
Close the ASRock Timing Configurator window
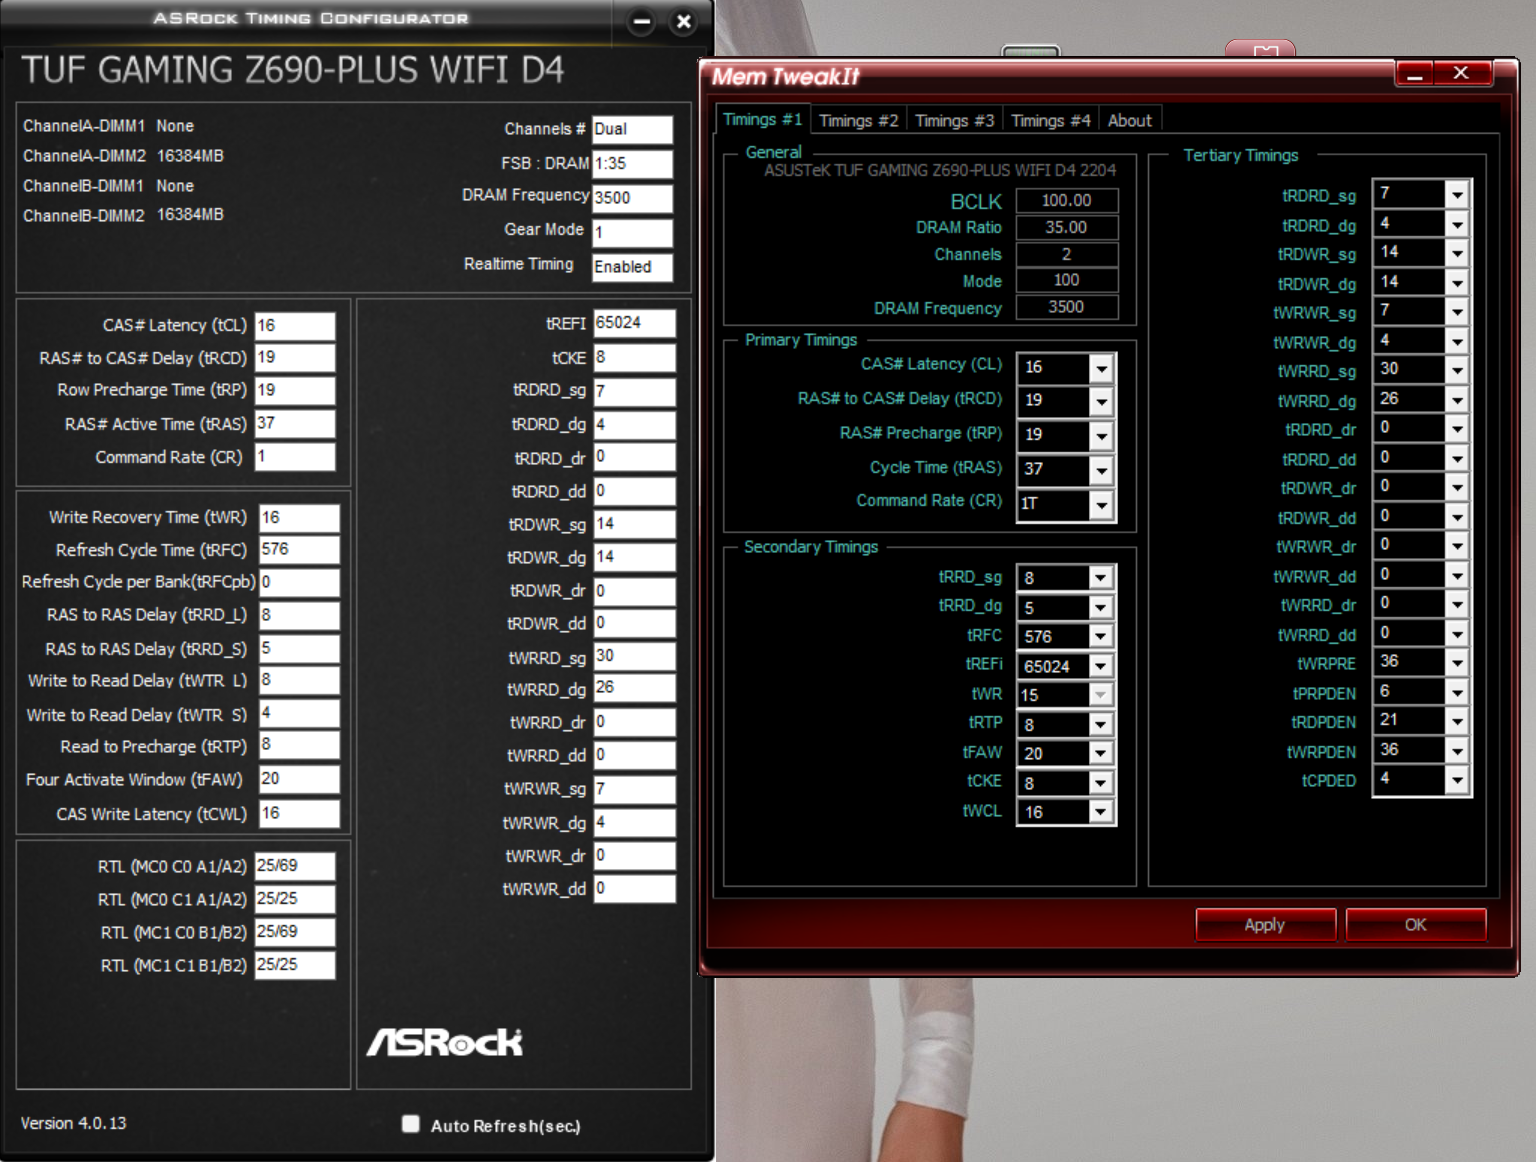684,21
